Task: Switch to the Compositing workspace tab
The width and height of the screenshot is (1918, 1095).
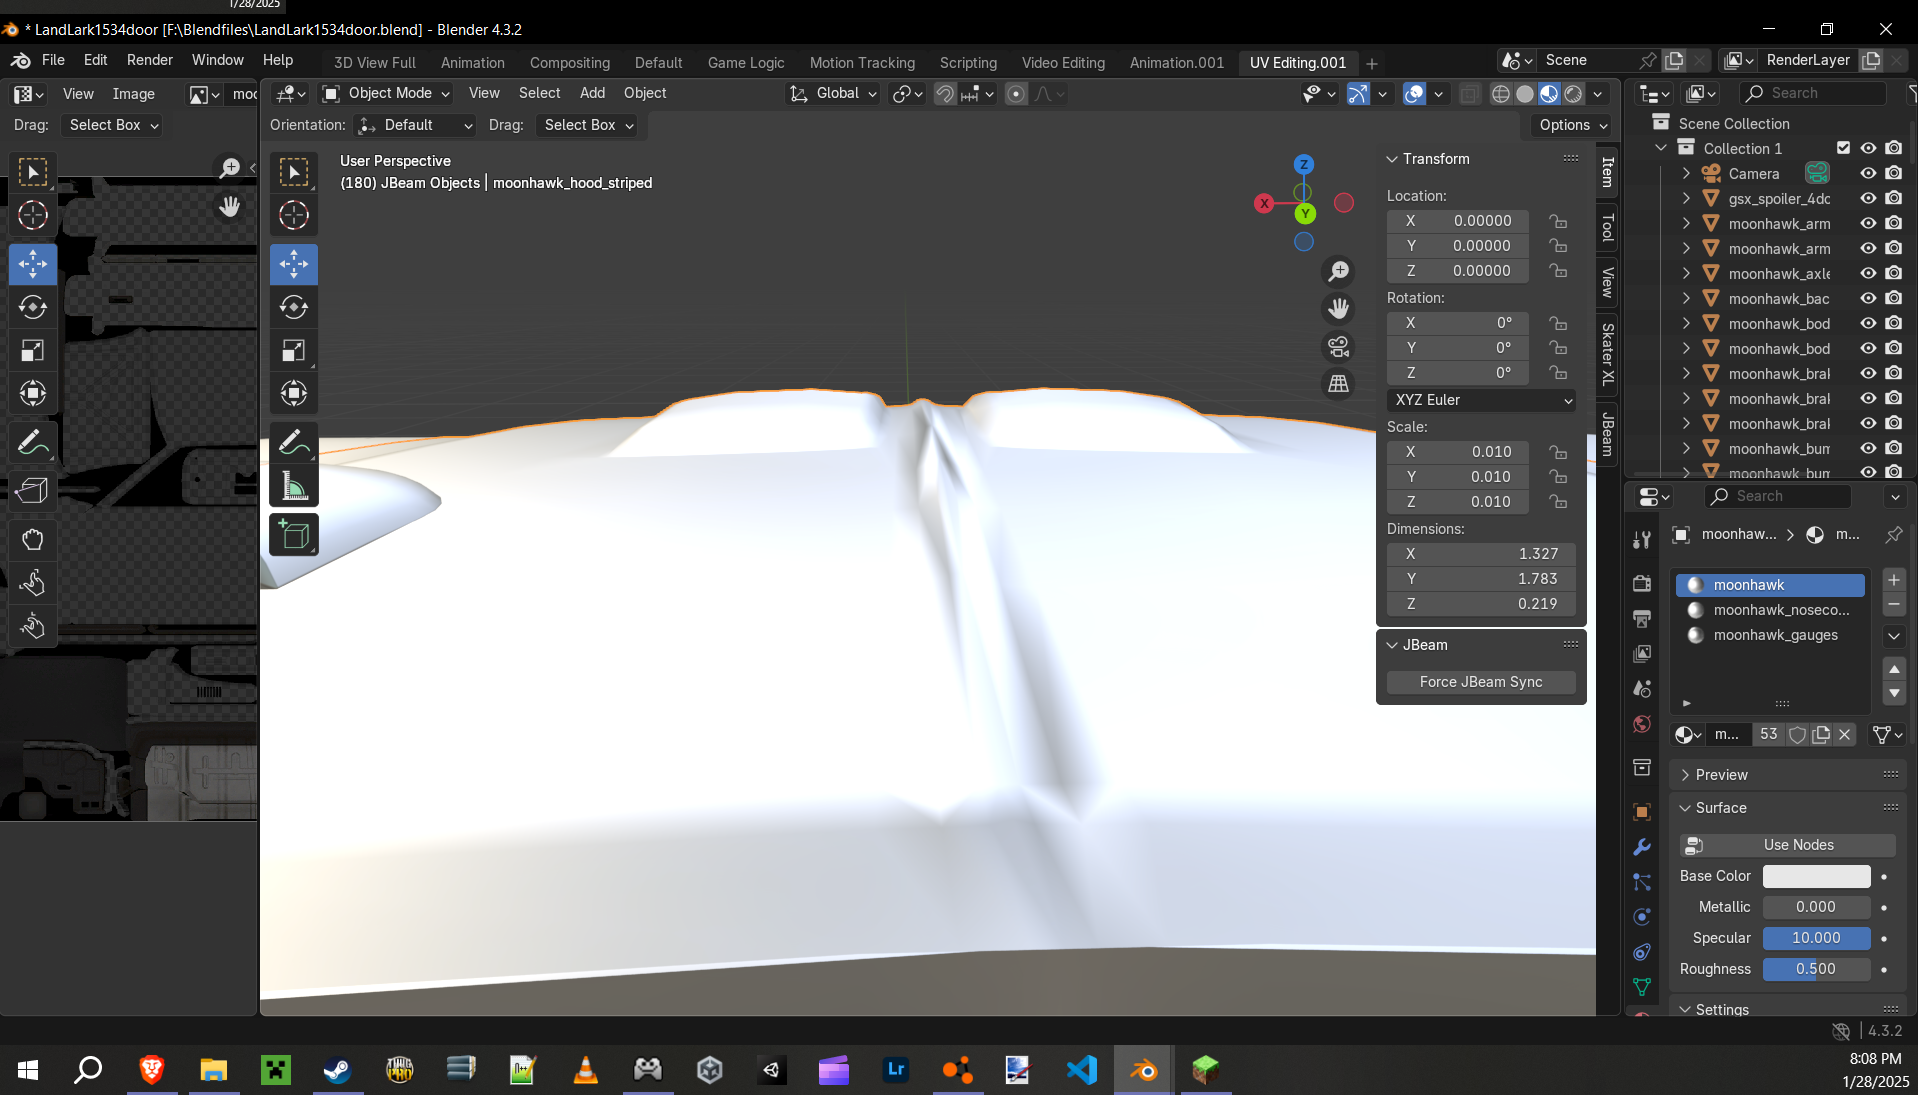Action: click(570, 63)
